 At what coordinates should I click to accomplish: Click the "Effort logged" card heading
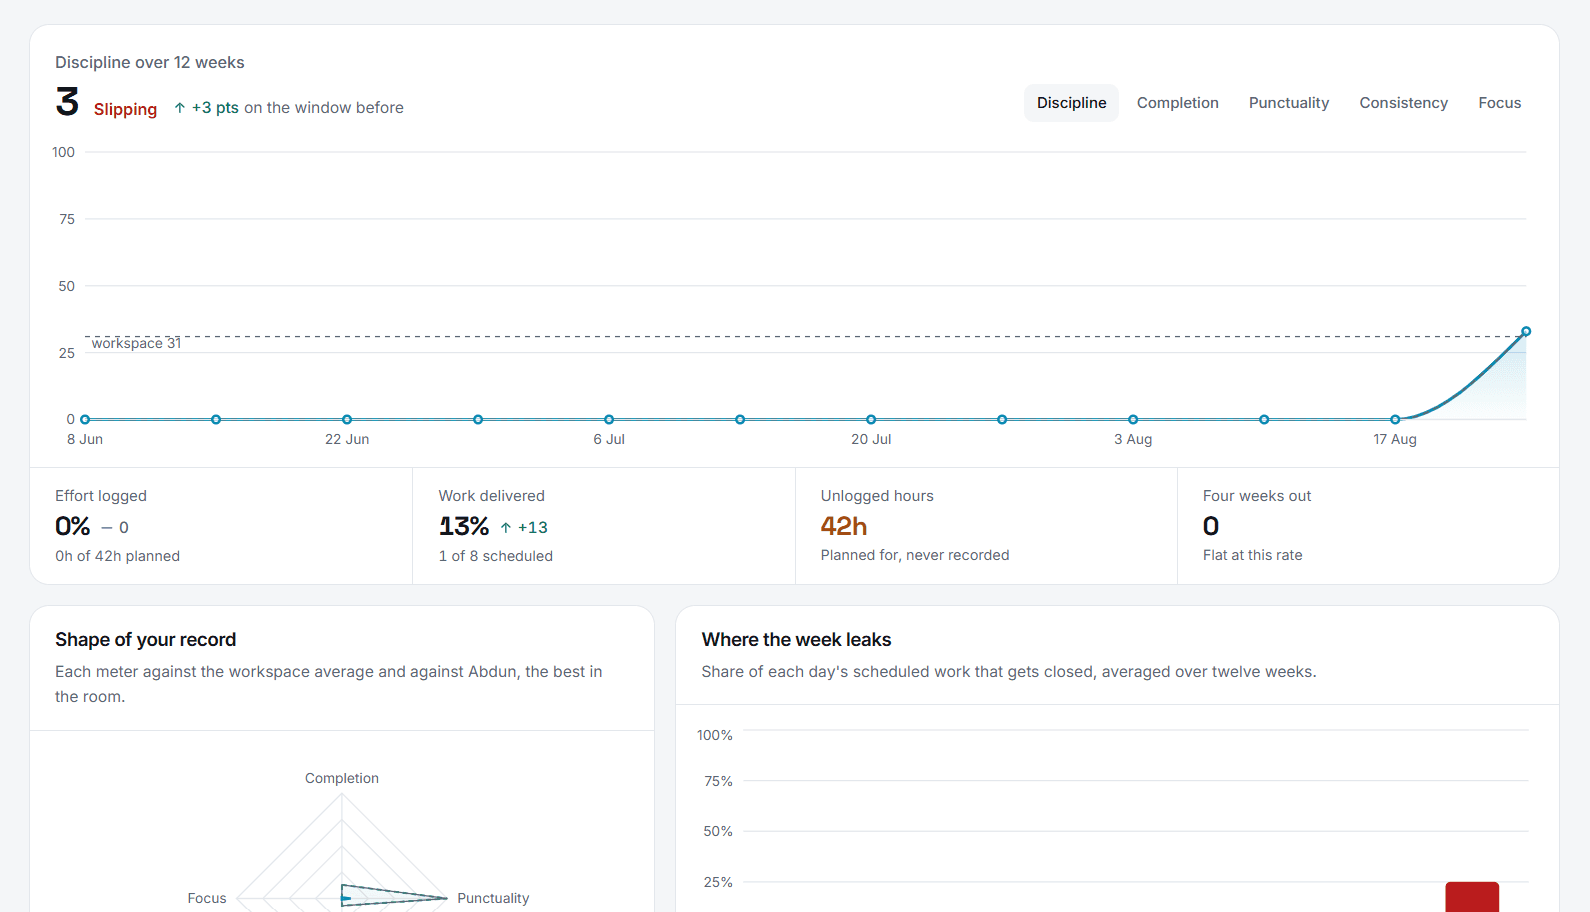(101, 496)
